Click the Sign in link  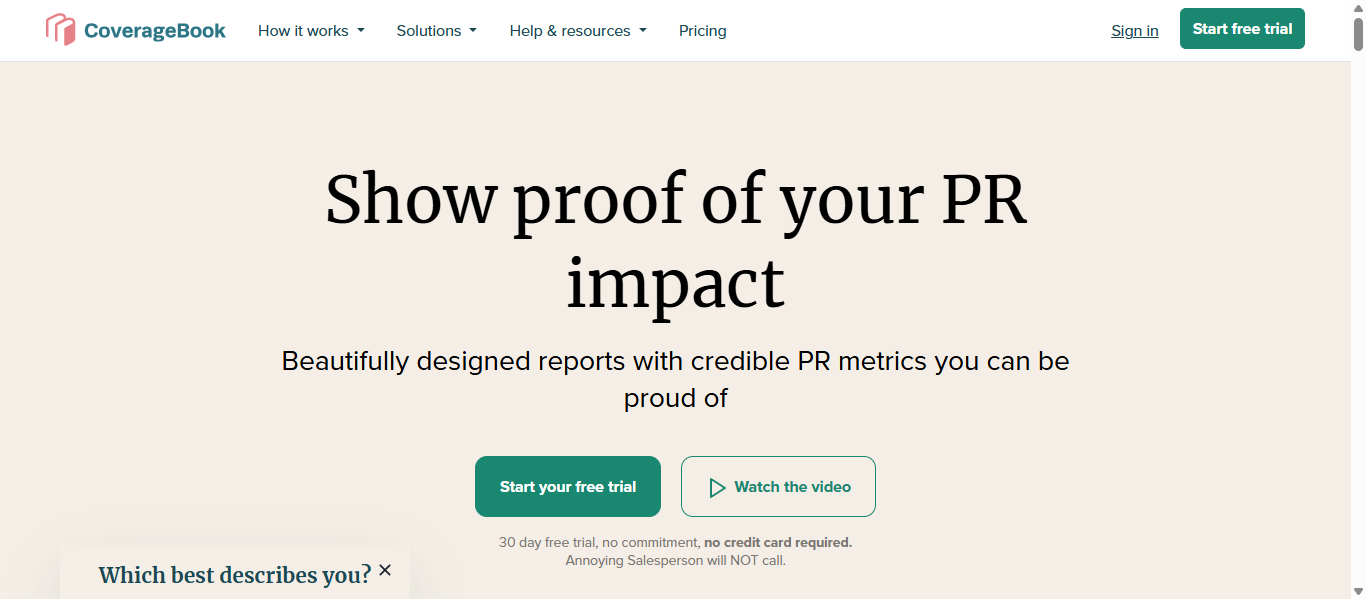tap(1135, 31)
